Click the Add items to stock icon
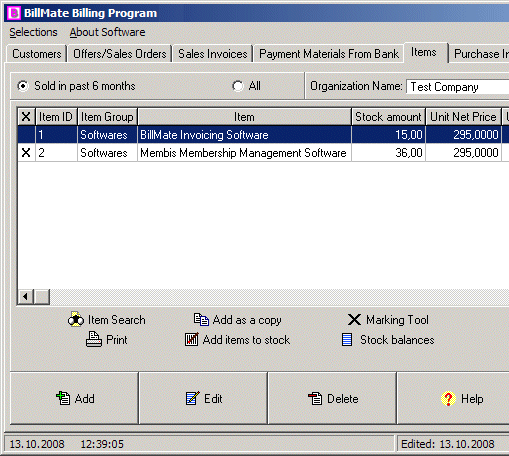Screen dimensions: 509x456 [192, 339]
